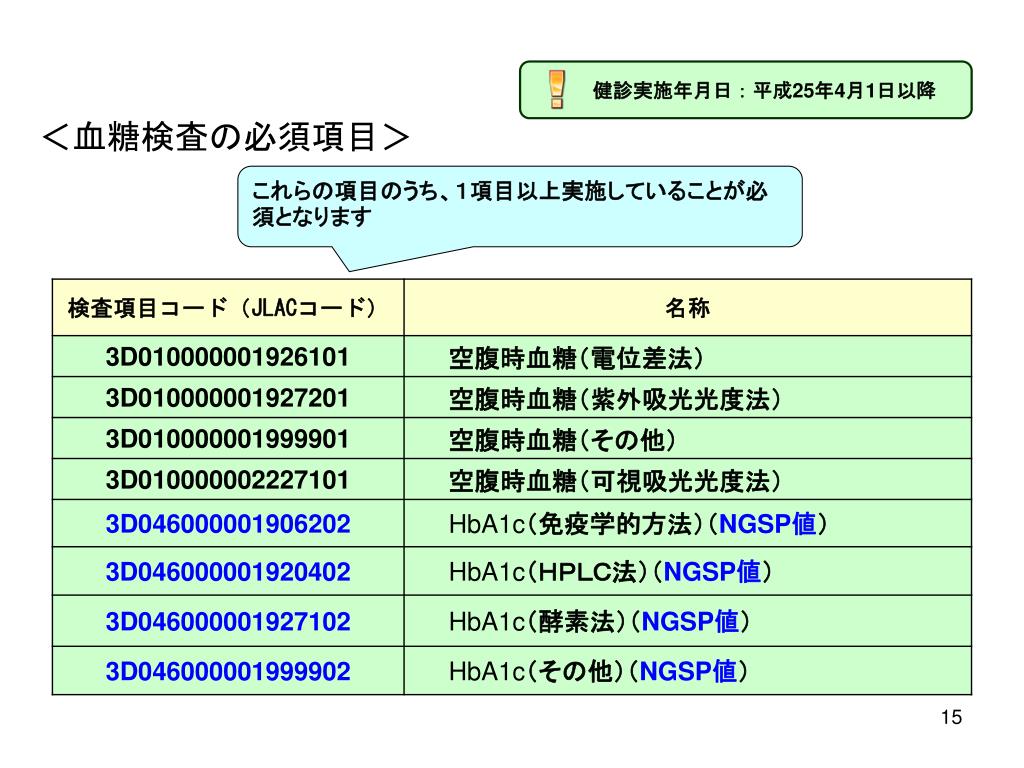The width and height of the screenshot is (1024, 768).
Task: Select blue code 3D046000001920402
Action: 228,572
